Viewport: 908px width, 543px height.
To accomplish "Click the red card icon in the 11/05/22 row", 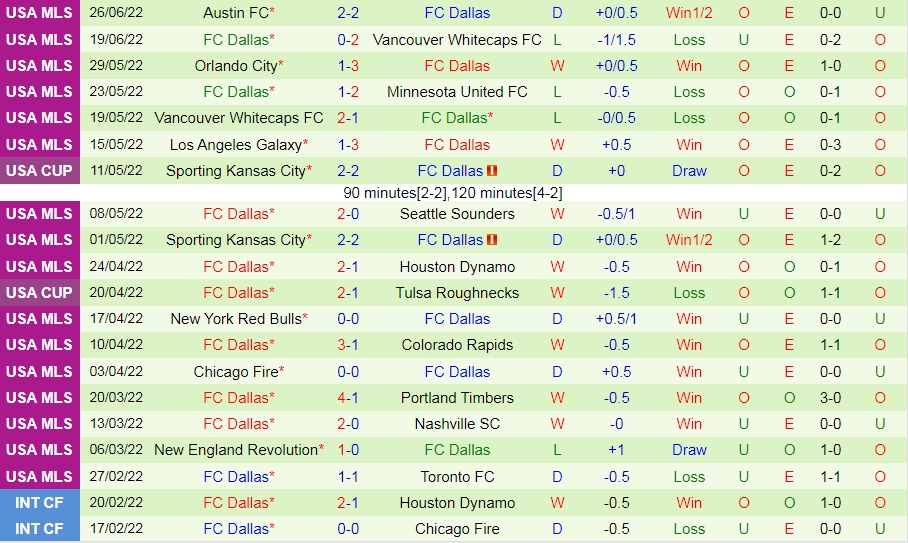I will [492, 171].
